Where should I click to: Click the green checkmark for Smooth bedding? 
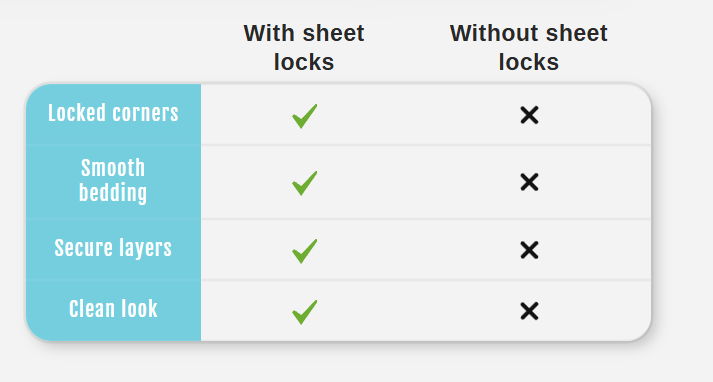(304, 183)
